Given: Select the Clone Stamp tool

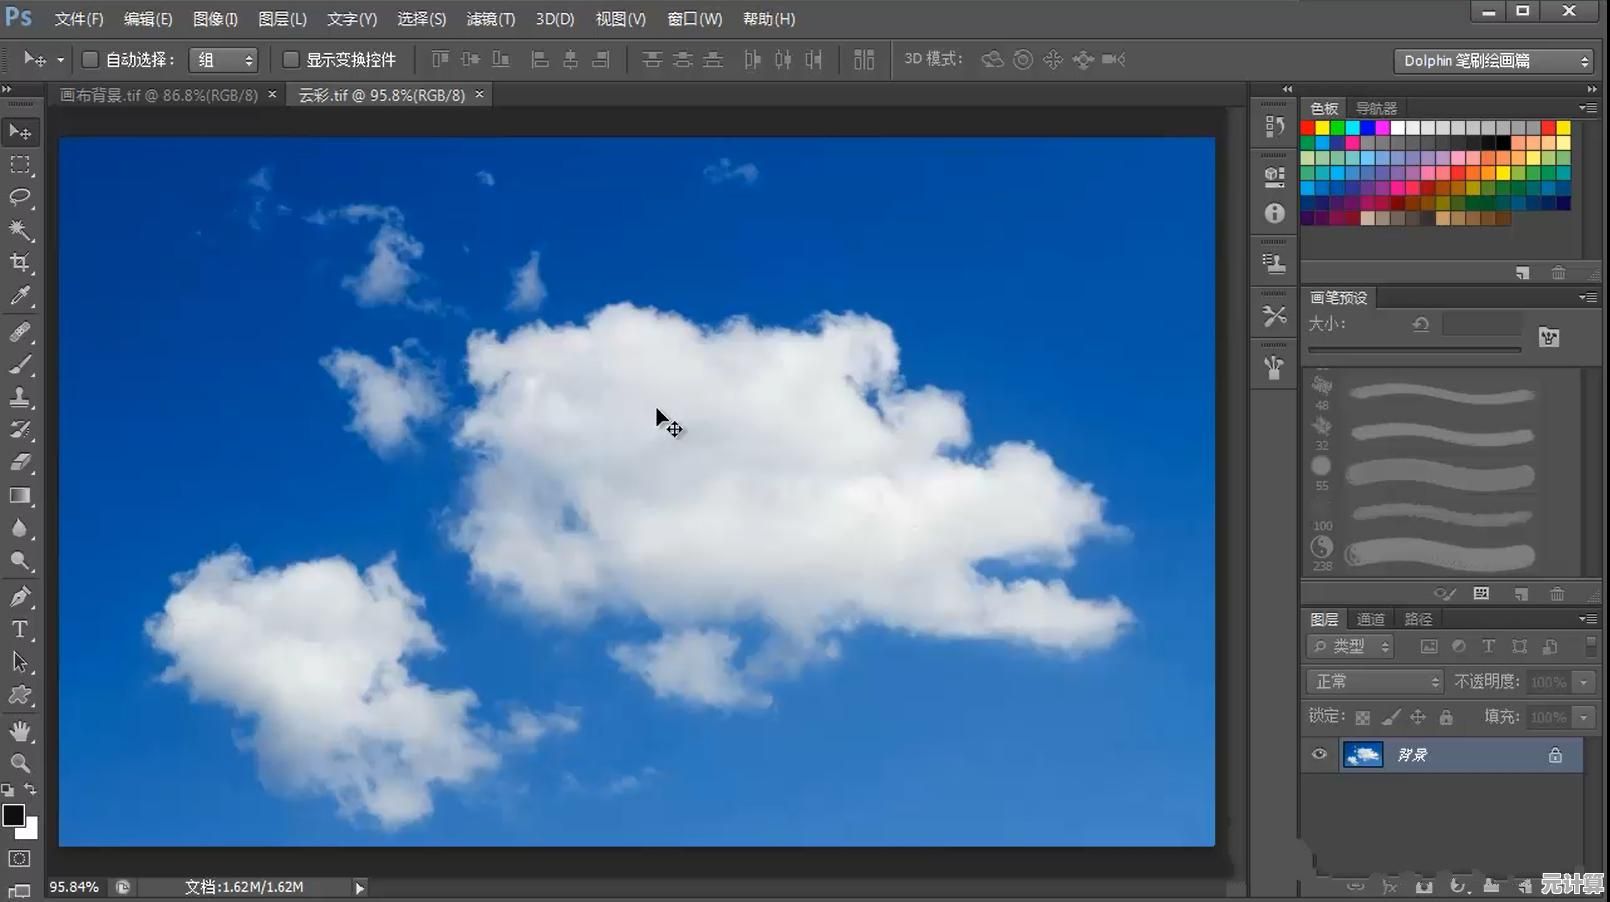Looking at the screenshot, I should click(20, 397).
